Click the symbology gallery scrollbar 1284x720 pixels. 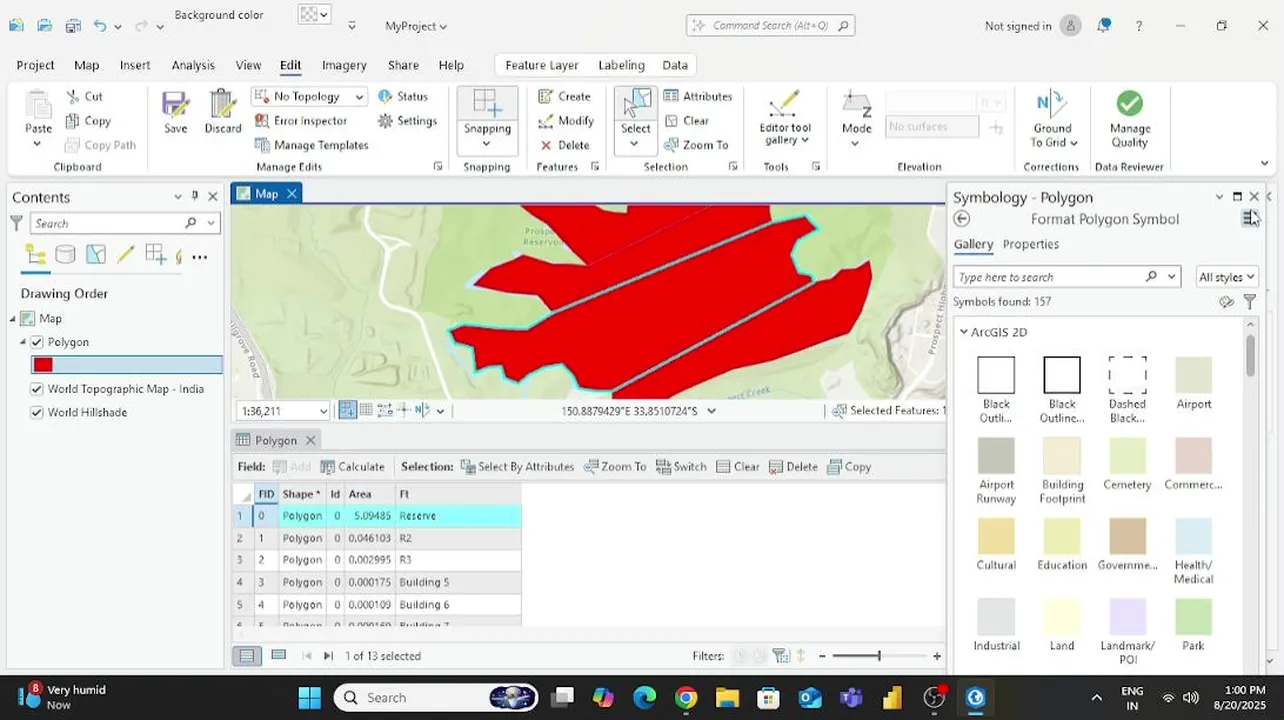click(1250, 355)
